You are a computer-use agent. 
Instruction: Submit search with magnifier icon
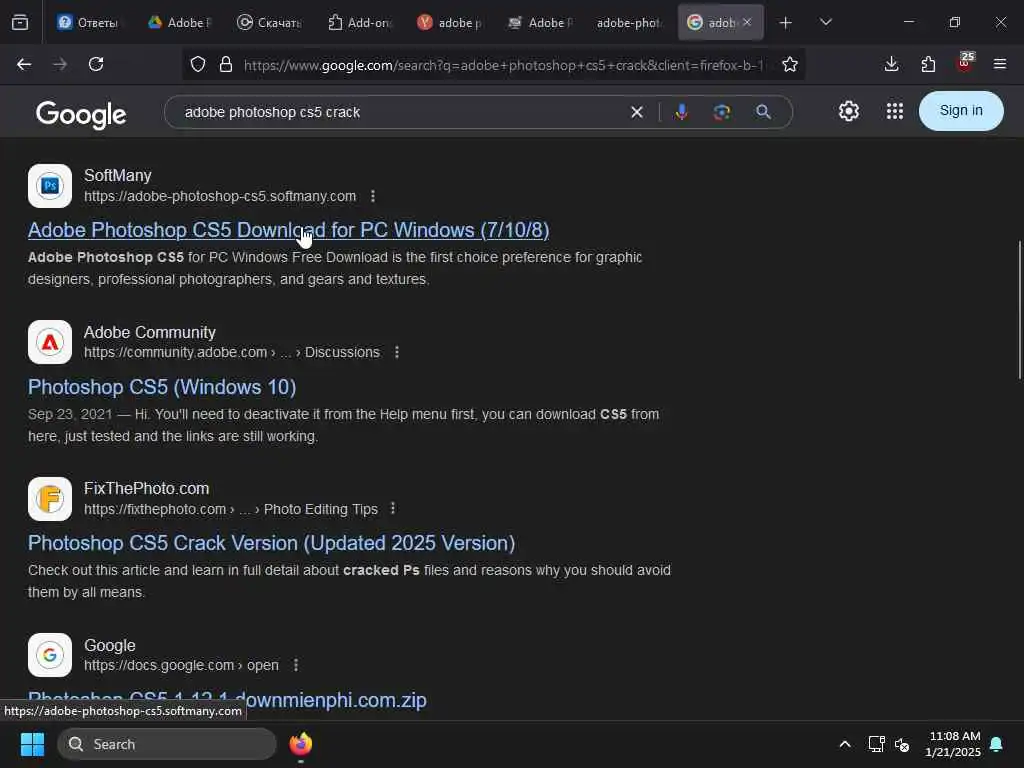click(x=763, y=112)
